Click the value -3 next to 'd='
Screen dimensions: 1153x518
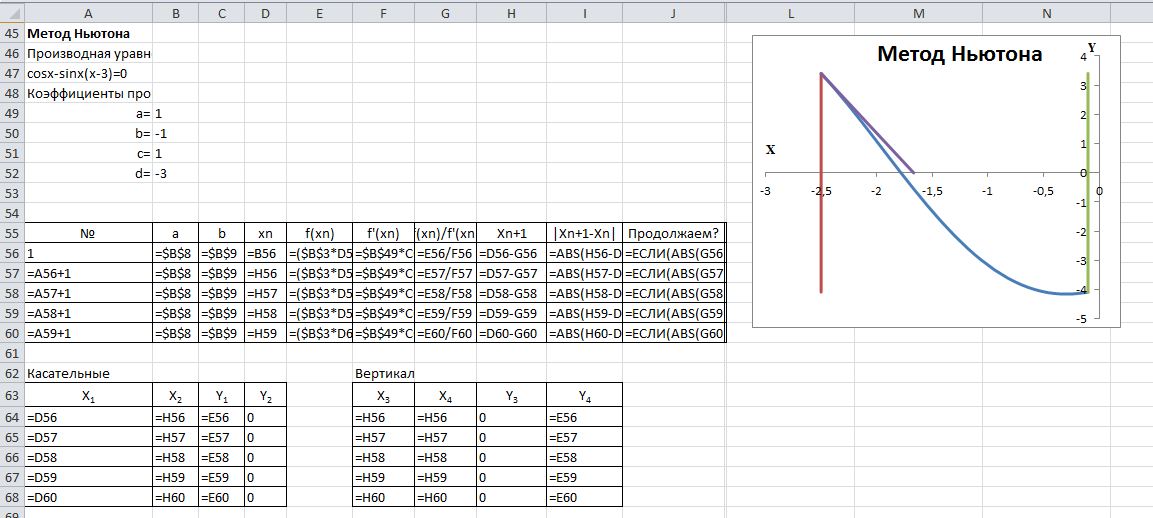pos(175,174)
